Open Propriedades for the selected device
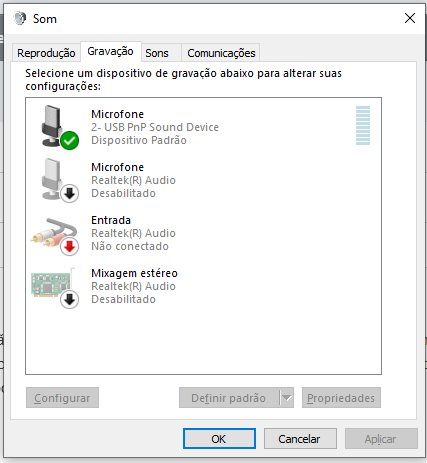The height and width of the screenshot is (463, 427). click(341, 398)
